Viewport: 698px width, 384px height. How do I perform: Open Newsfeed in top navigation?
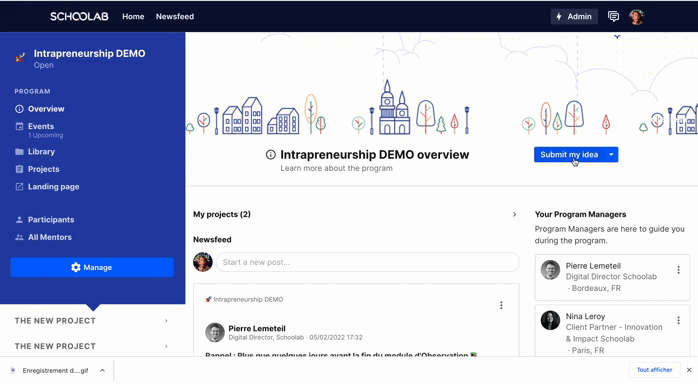click(175, 16)
